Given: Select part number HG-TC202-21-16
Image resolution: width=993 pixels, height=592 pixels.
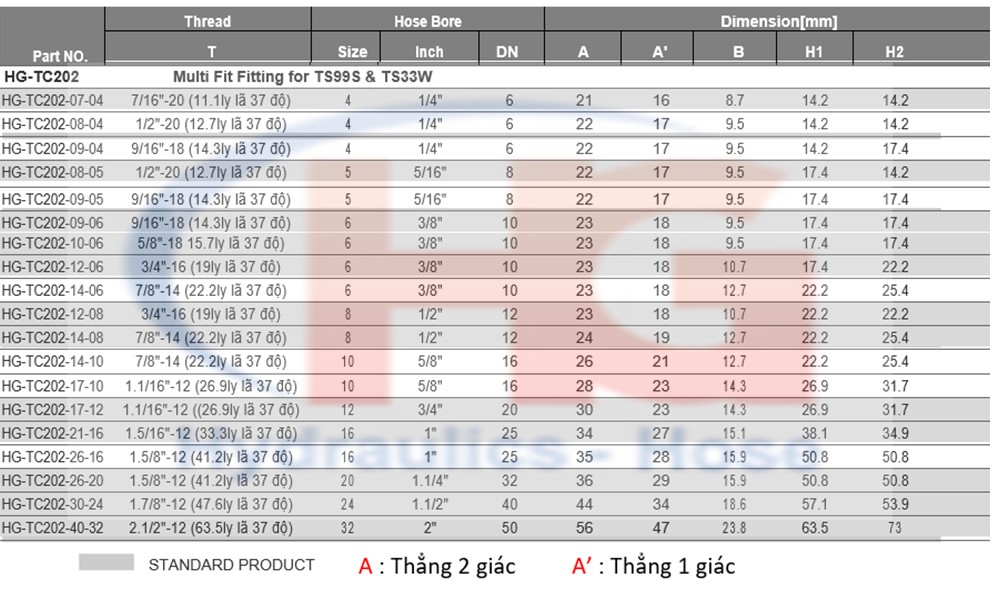Looking at the screenshot, I should [53, 433].
